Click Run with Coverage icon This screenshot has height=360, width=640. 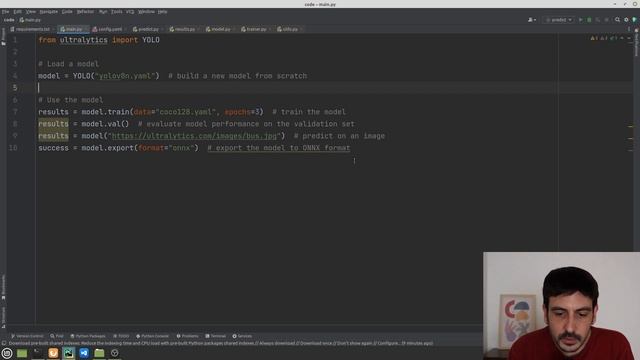pyautogui.click(x=598, y=20)
